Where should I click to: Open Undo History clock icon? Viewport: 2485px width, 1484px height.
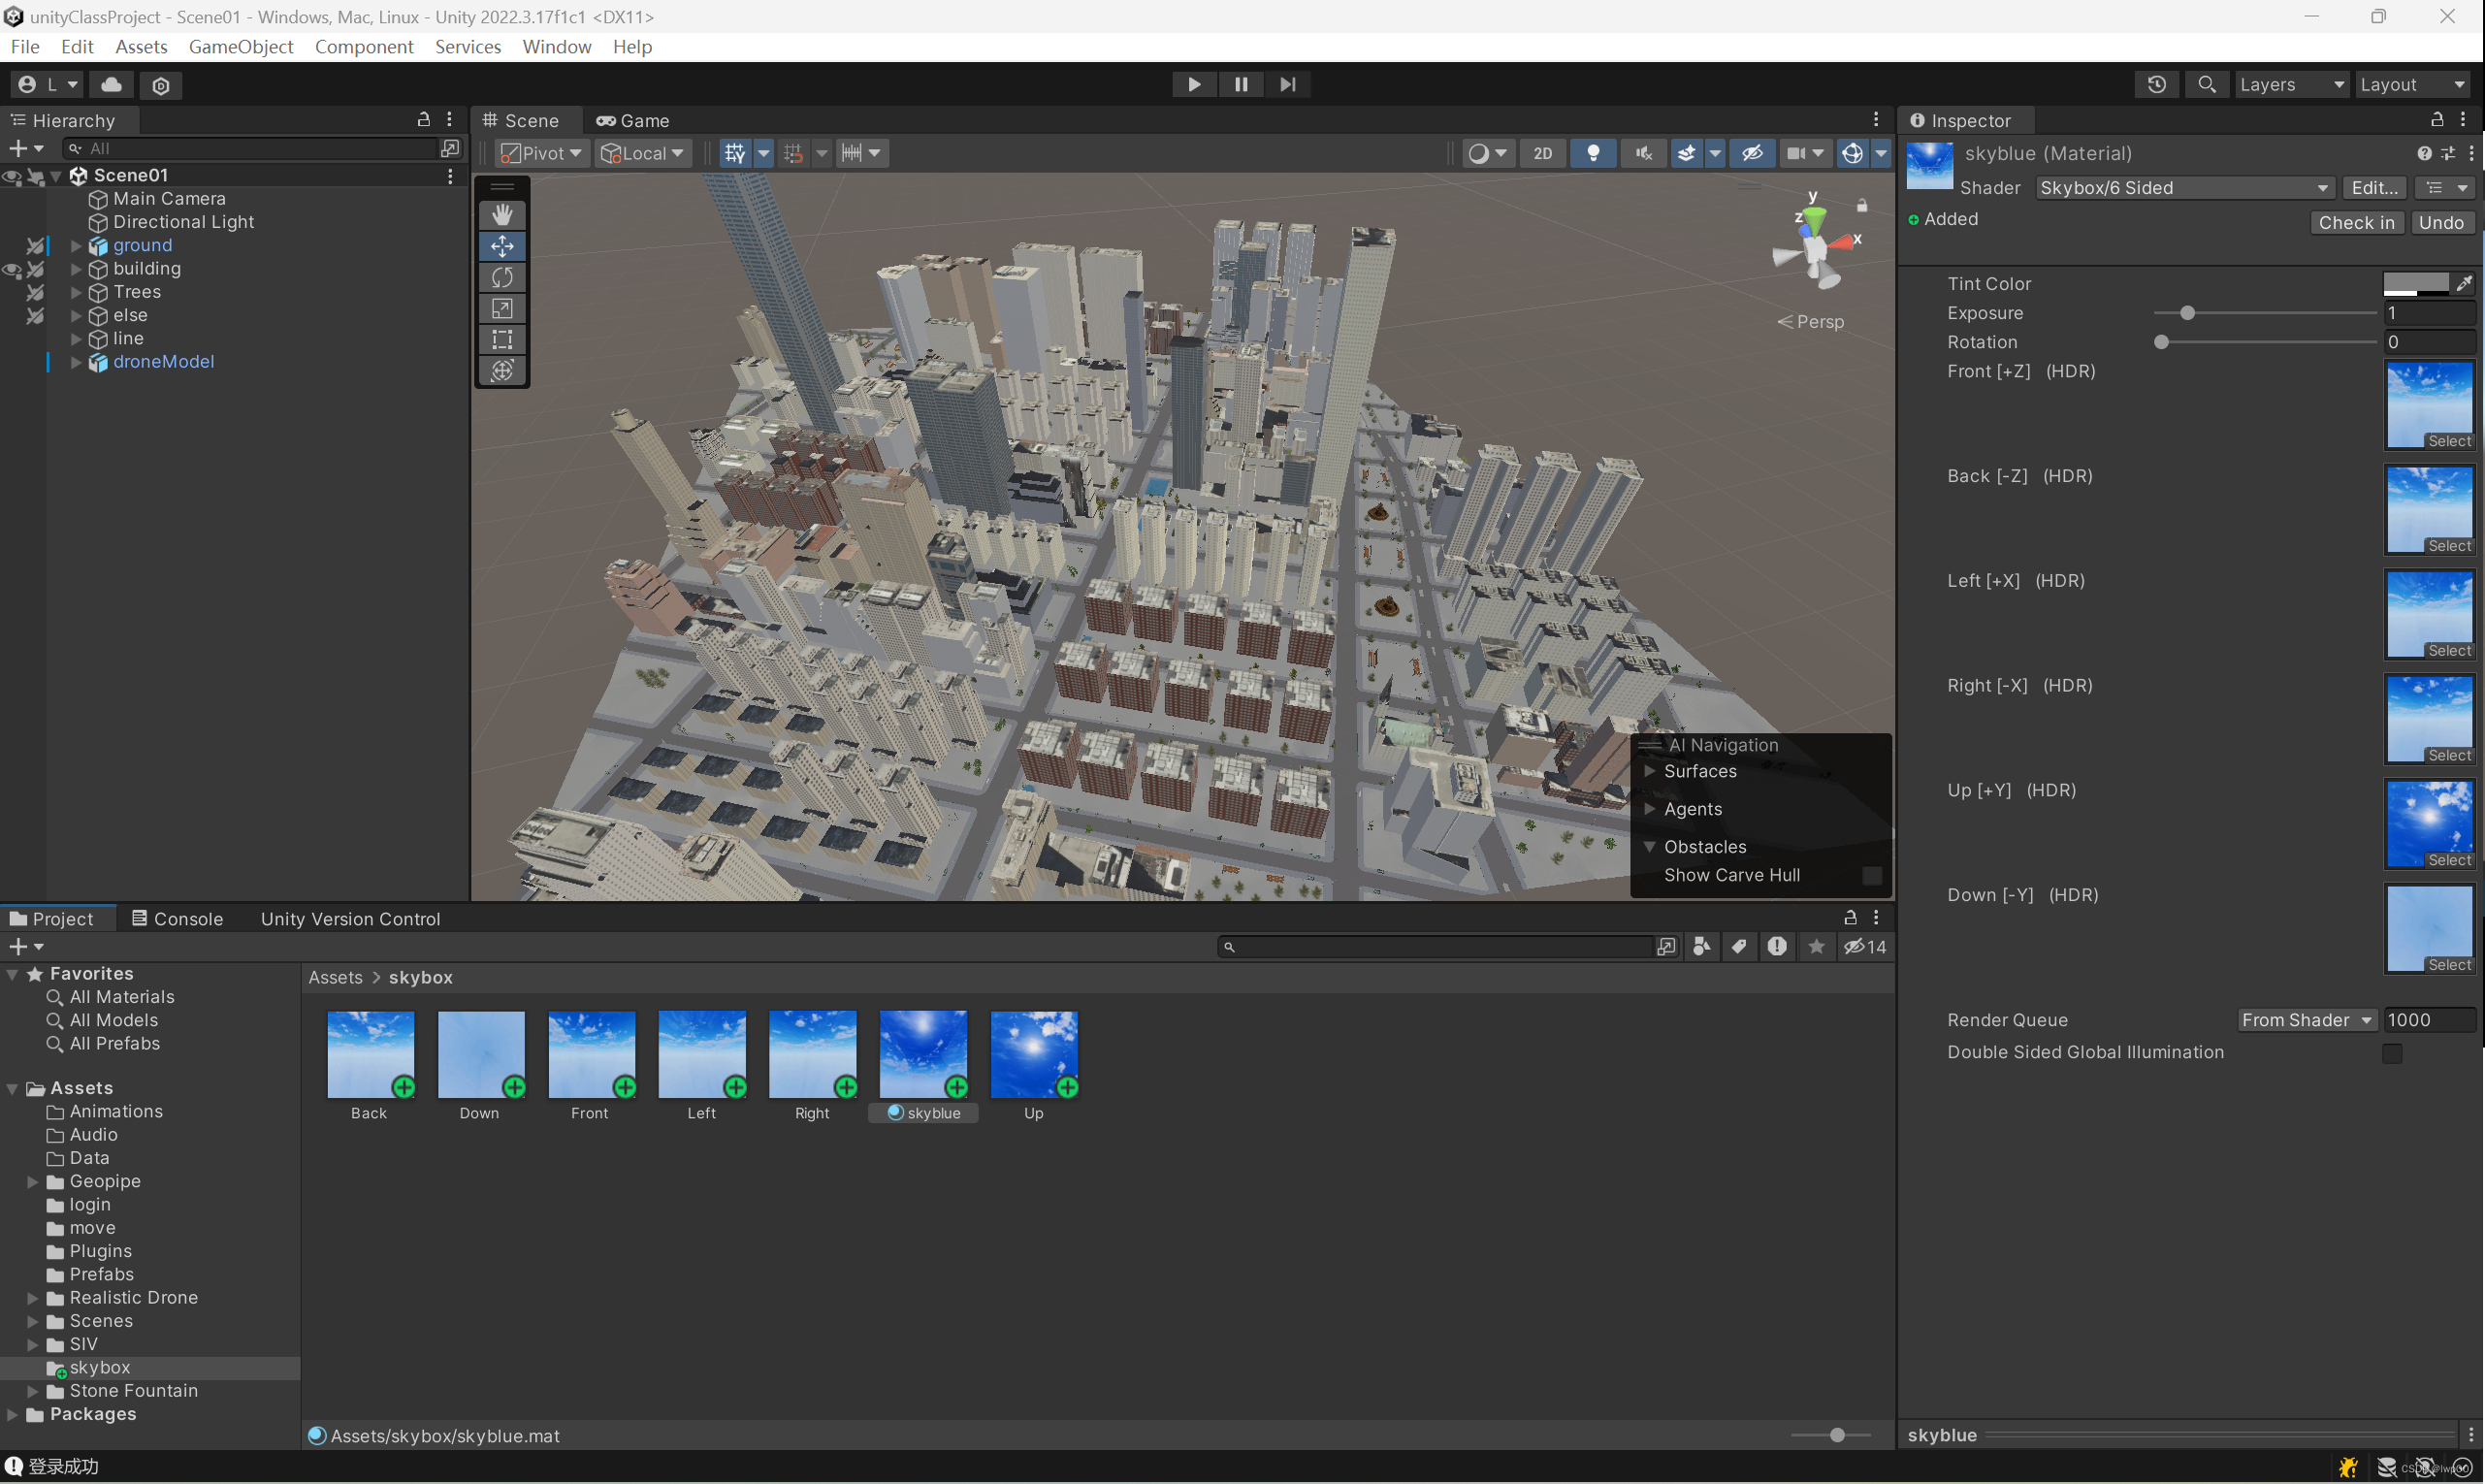coord(2156,84)
